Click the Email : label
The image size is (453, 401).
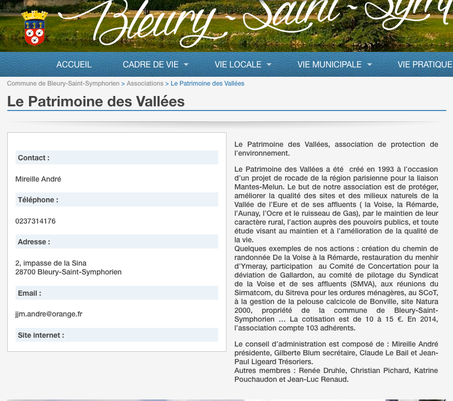[30, 293]
